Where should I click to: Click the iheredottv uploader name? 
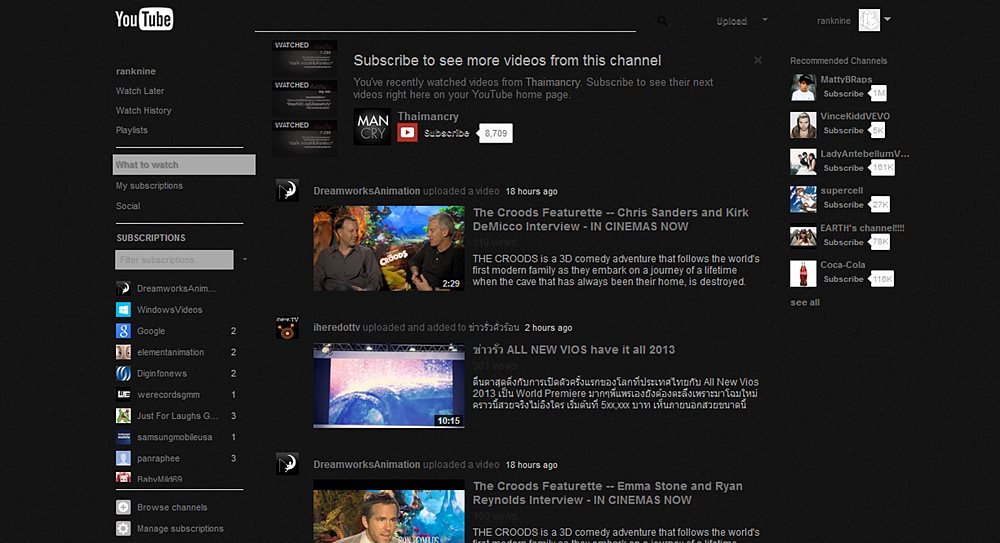(x=337, y=327)
